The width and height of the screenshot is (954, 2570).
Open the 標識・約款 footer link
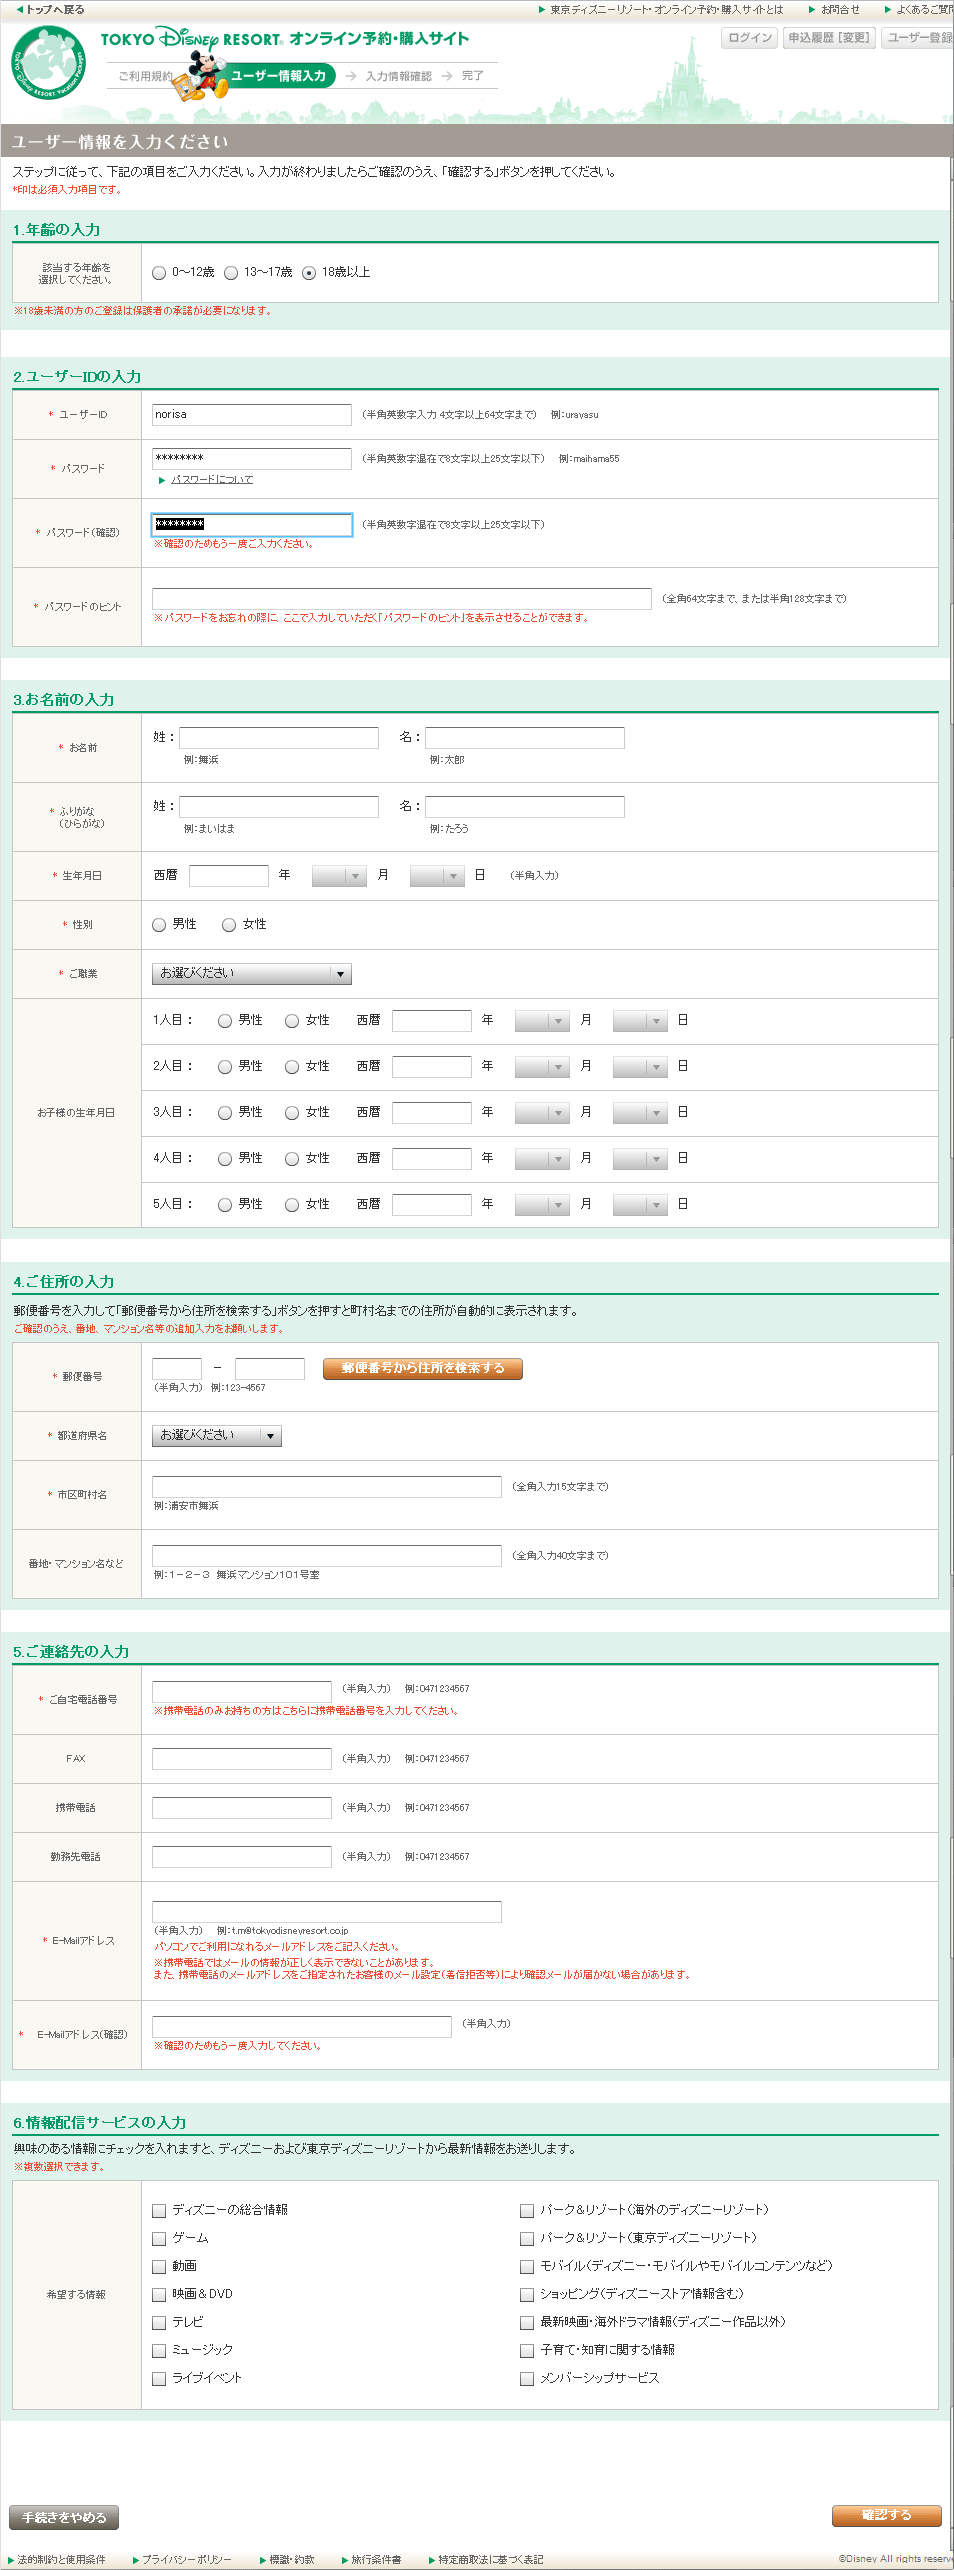(x=287, y=2559)
